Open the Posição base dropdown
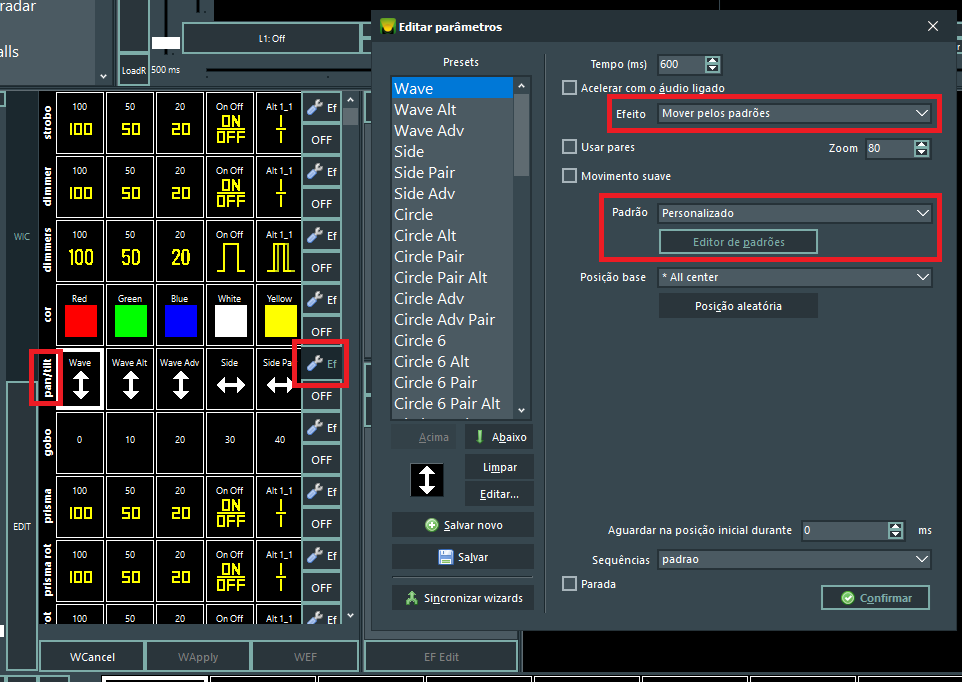 tap(795, 277)
